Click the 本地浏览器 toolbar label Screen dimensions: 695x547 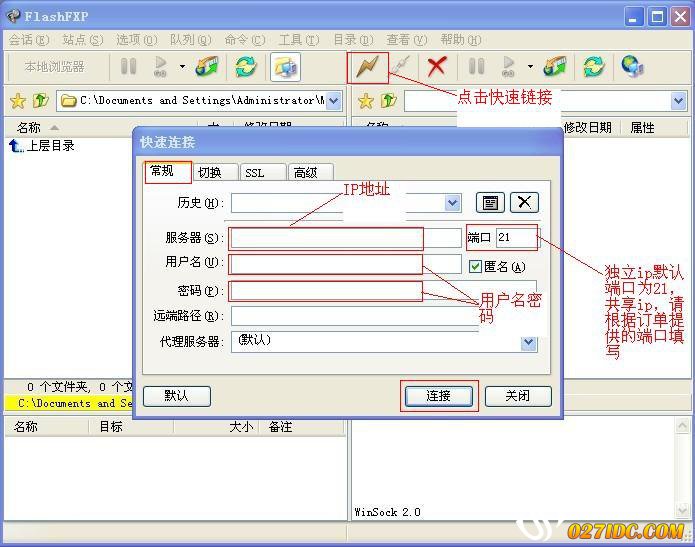[55, 66]
